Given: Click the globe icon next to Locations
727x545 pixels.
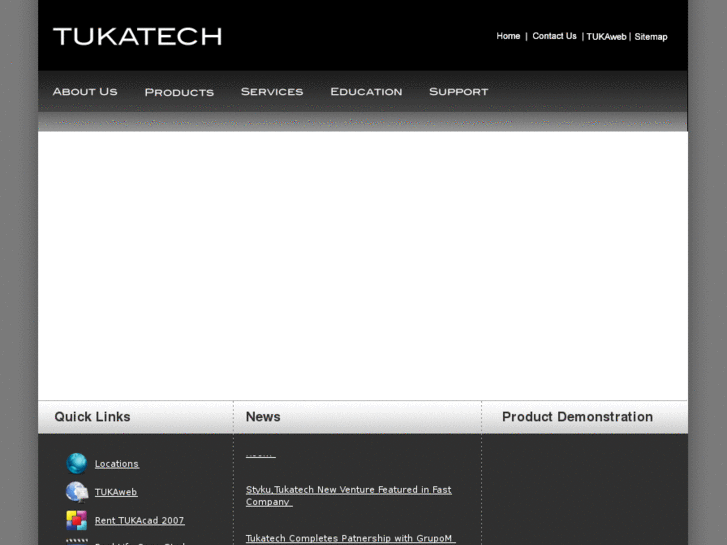Looking at the screenshot, I should (77, 463).
